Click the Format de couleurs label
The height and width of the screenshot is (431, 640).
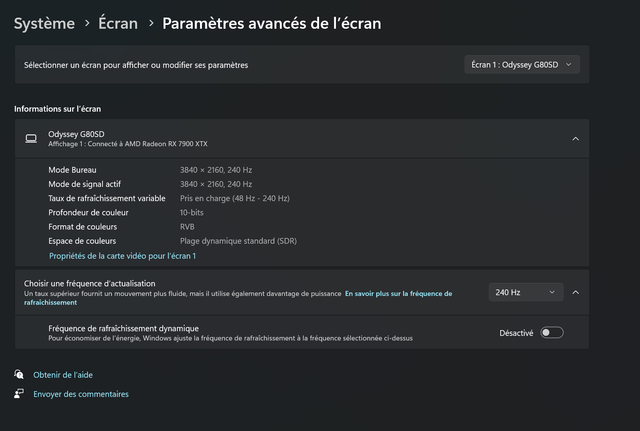click(x=82, y=227)
